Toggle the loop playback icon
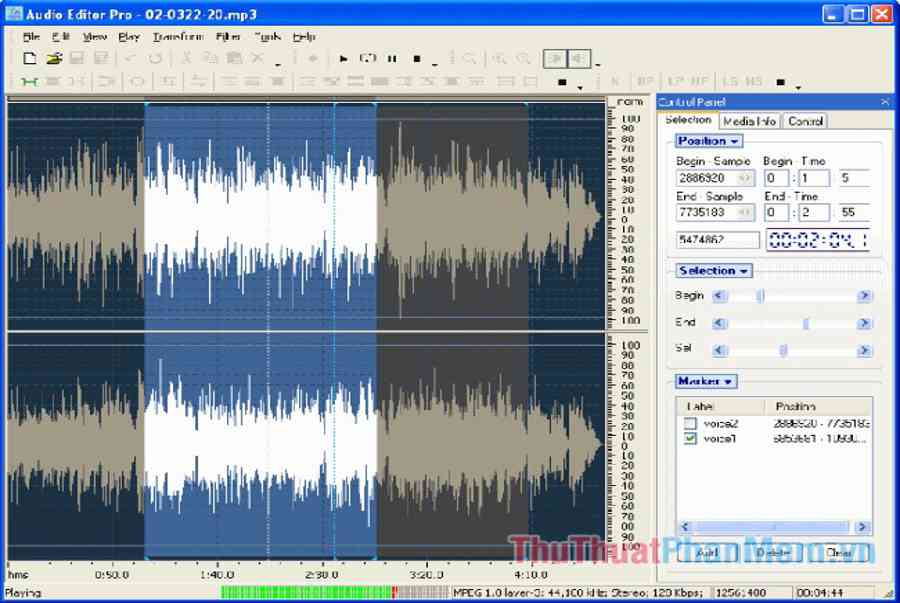Viewport: 900px width, 603px height. pos(367,59)
